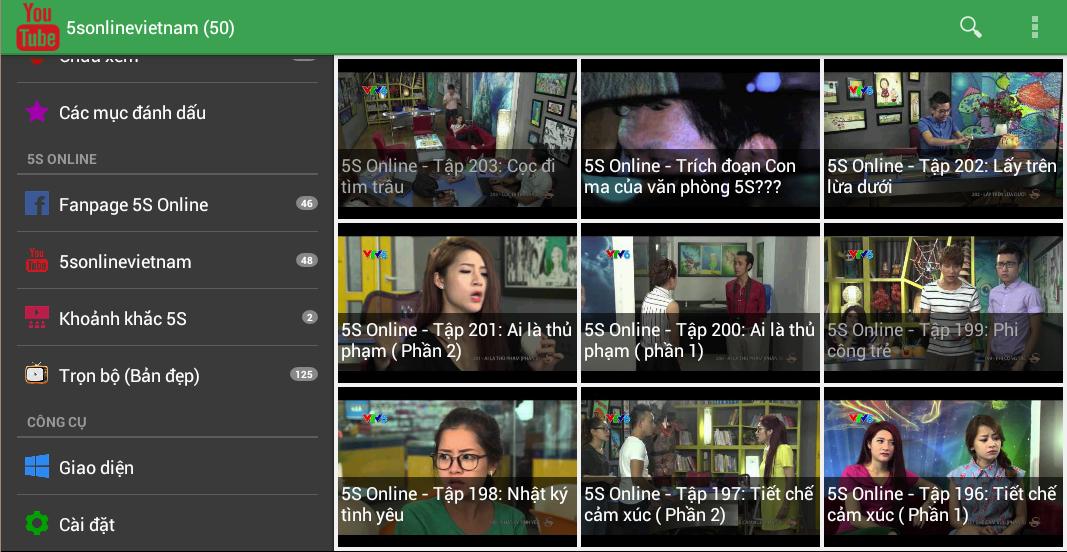Viewport: 1067px width, 552px height.
Task: Click the 5sonlinevietnam YouTube icon
Action: pos(37,261)
